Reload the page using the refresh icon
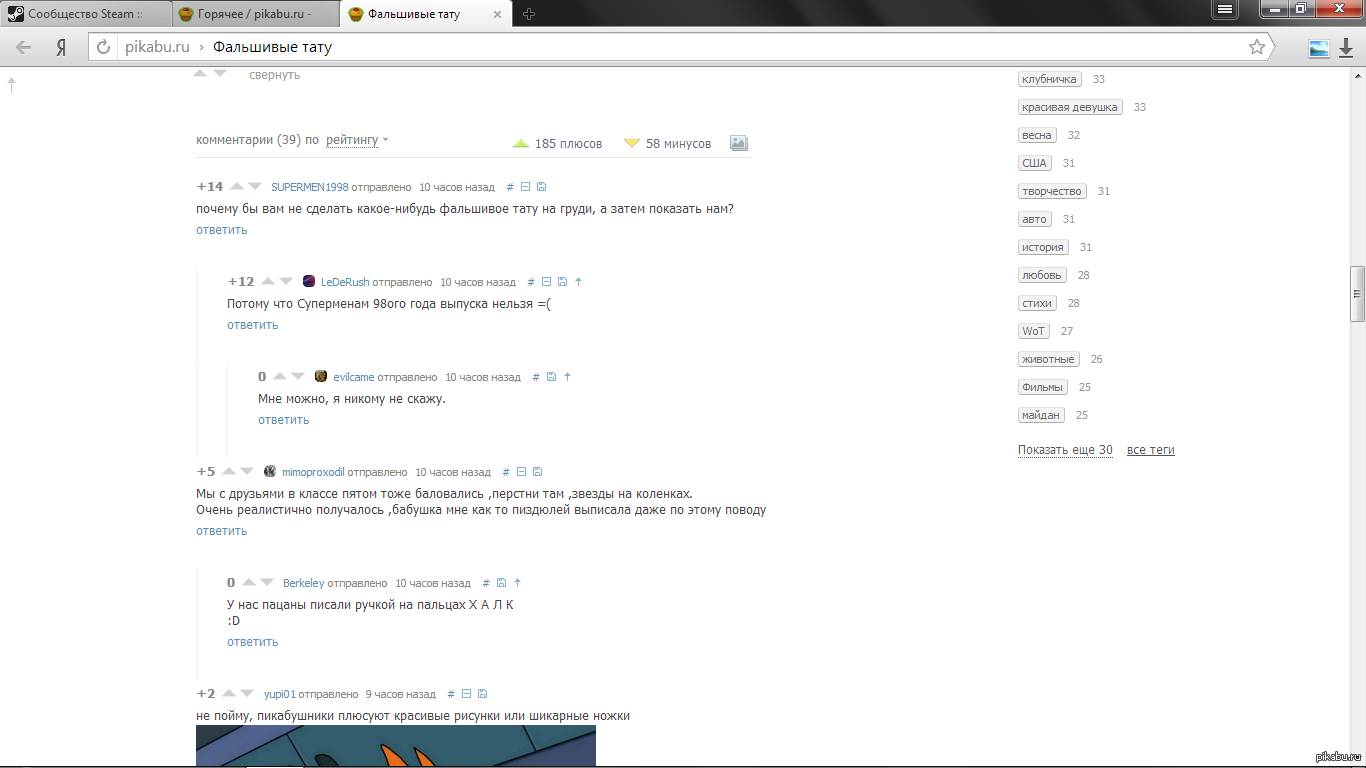This screenshot has height=768, width=1366. pos(103,47)
